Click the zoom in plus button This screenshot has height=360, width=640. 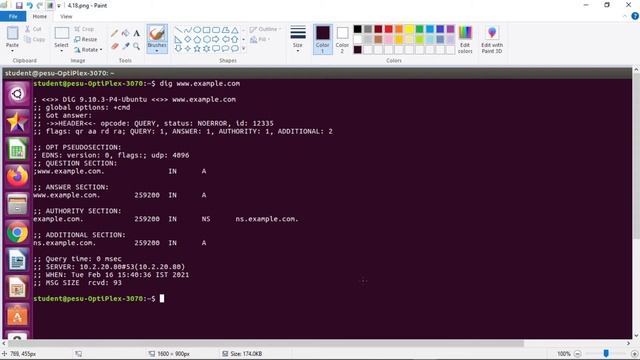point(635,354)
